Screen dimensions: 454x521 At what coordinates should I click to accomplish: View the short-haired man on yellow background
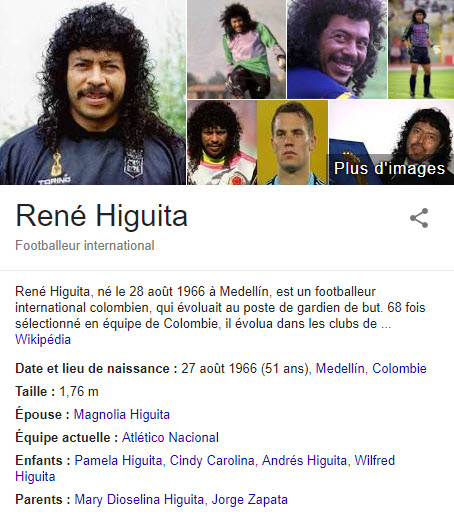pyautogui.click(x=292, y=142)
